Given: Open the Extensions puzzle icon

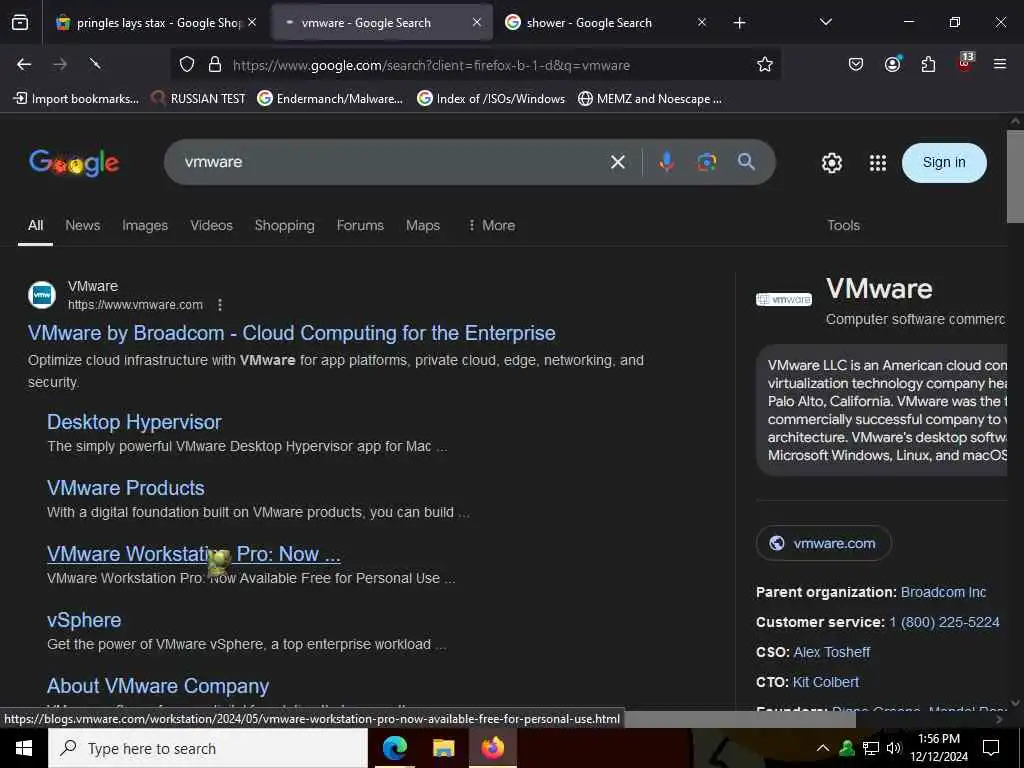Looking at the screenshot, I should 928,64.
